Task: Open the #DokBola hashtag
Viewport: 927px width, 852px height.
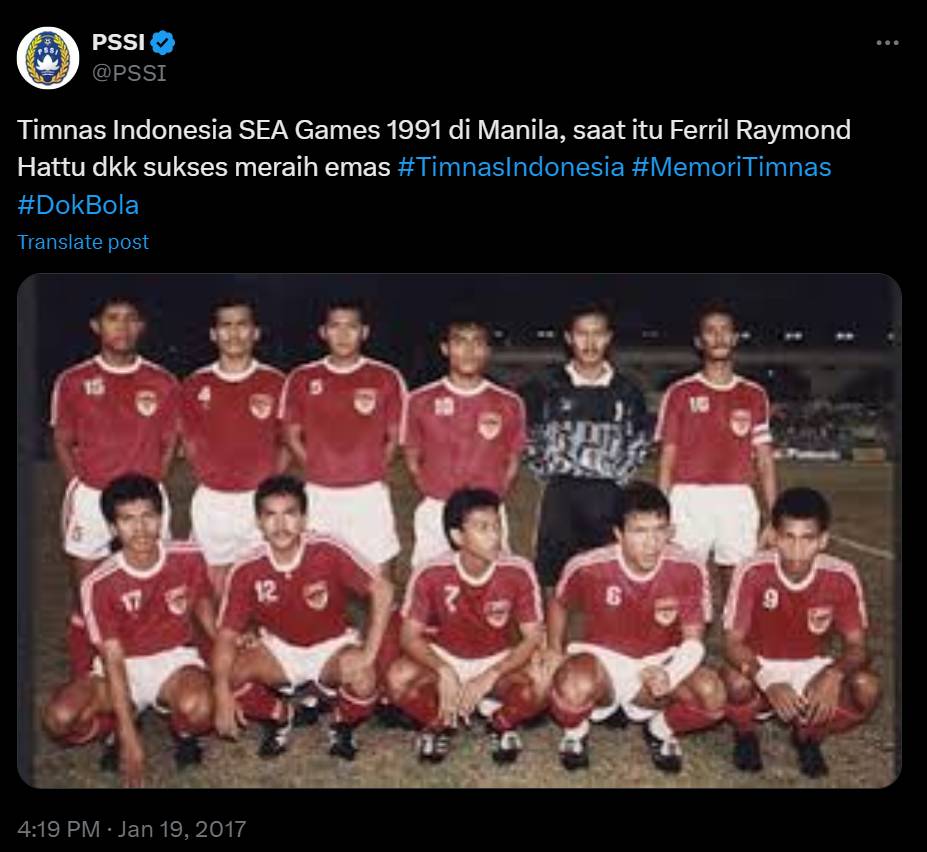Action: 78,205
